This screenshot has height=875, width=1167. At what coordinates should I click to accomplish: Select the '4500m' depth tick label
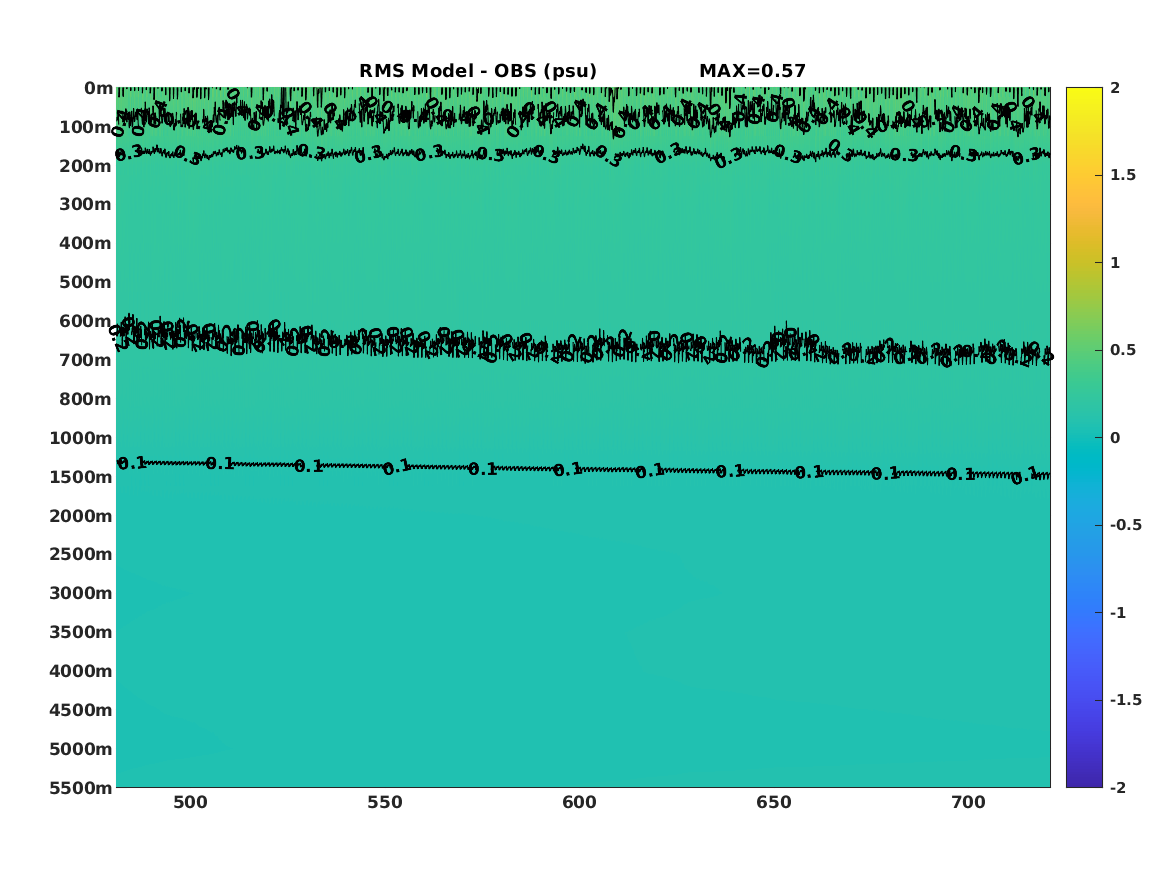pyautogui.click(x=81, y=710)
